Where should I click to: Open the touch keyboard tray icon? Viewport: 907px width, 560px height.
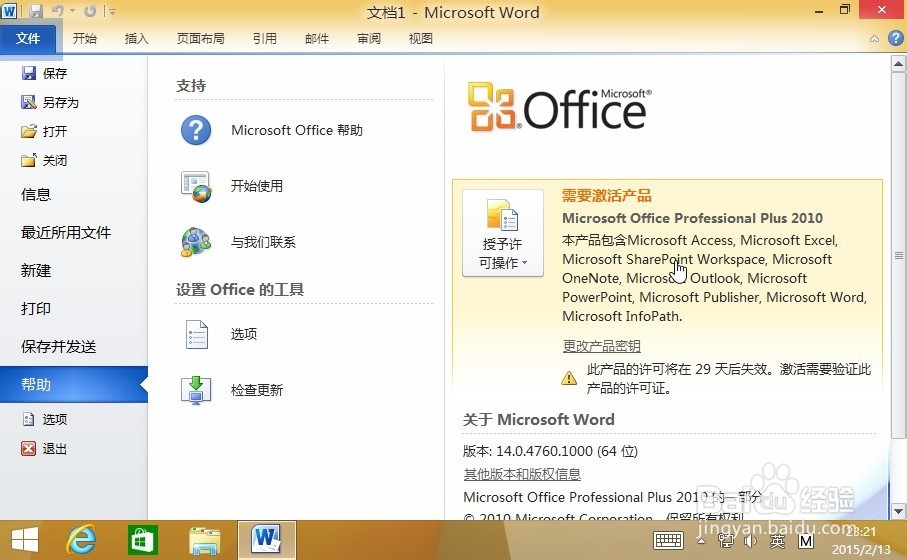(x=668, y=541)
